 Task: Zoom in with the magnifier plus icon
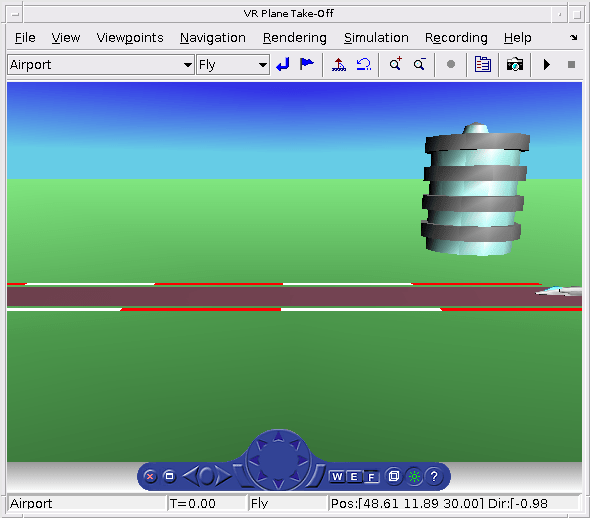(x=395, y=64)
